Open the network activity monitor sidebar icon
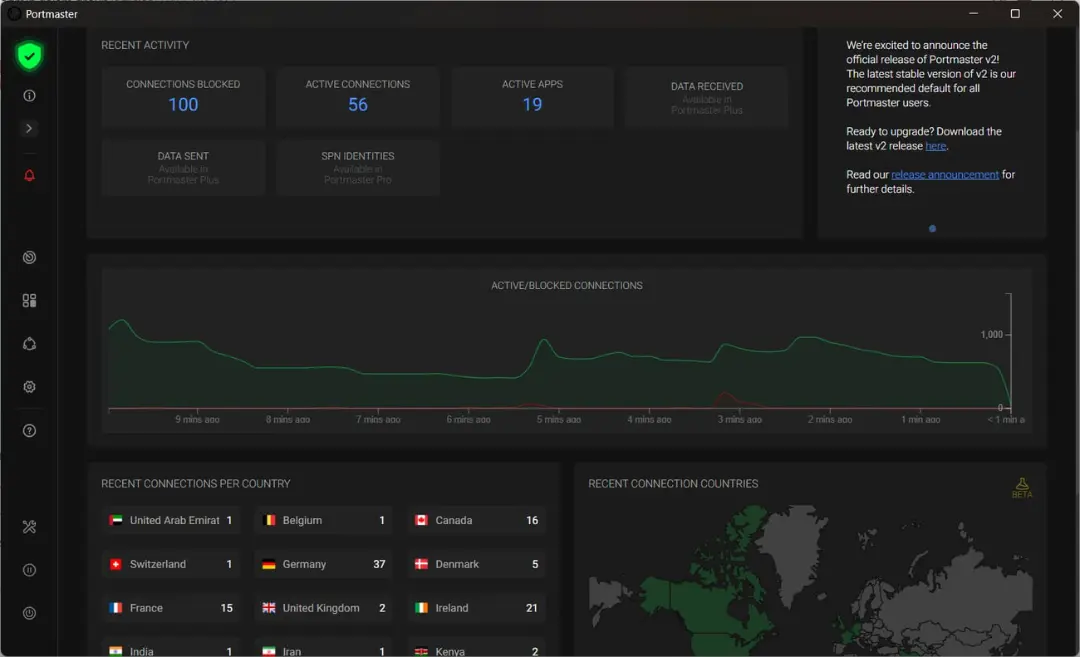Screen dimensions: 1080x657 pyautogui.click(x=29, y=258)
